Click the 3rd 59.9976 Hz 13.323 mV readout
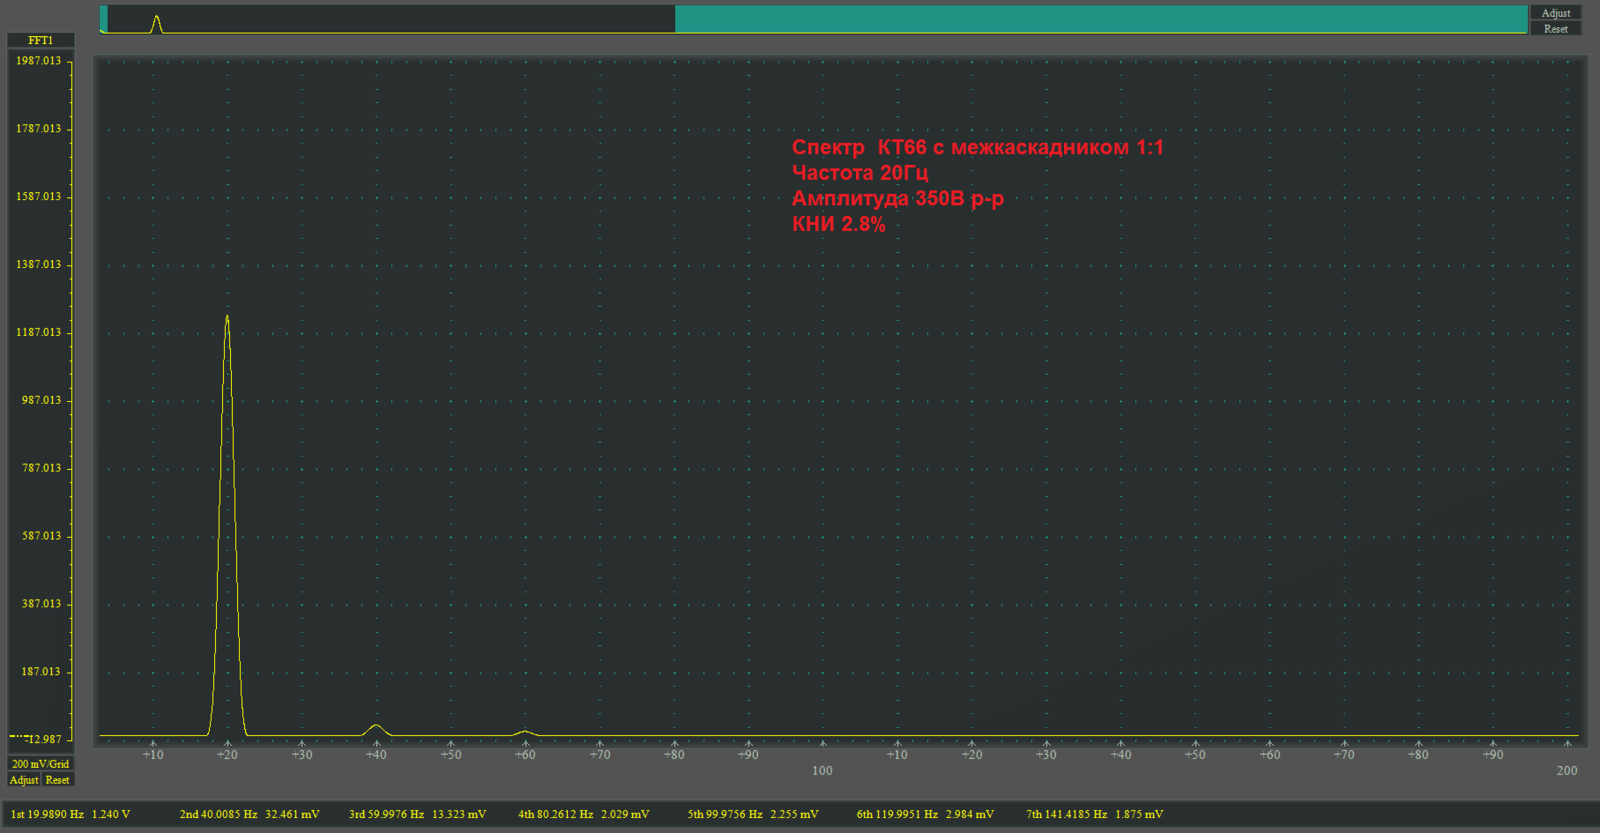 coord(417,814)
